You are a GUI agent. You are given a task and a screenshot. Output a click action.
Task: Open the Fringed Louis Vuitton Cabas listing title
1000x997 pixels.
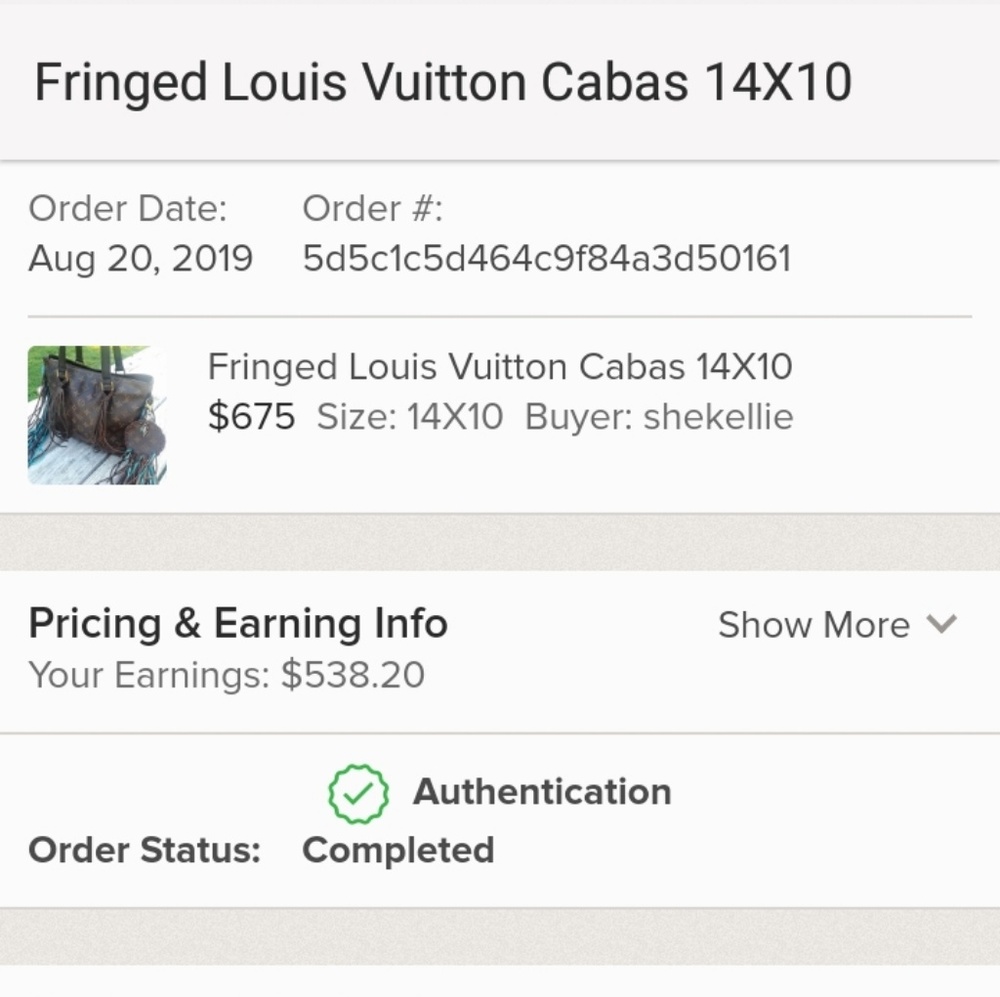[500, 367]
